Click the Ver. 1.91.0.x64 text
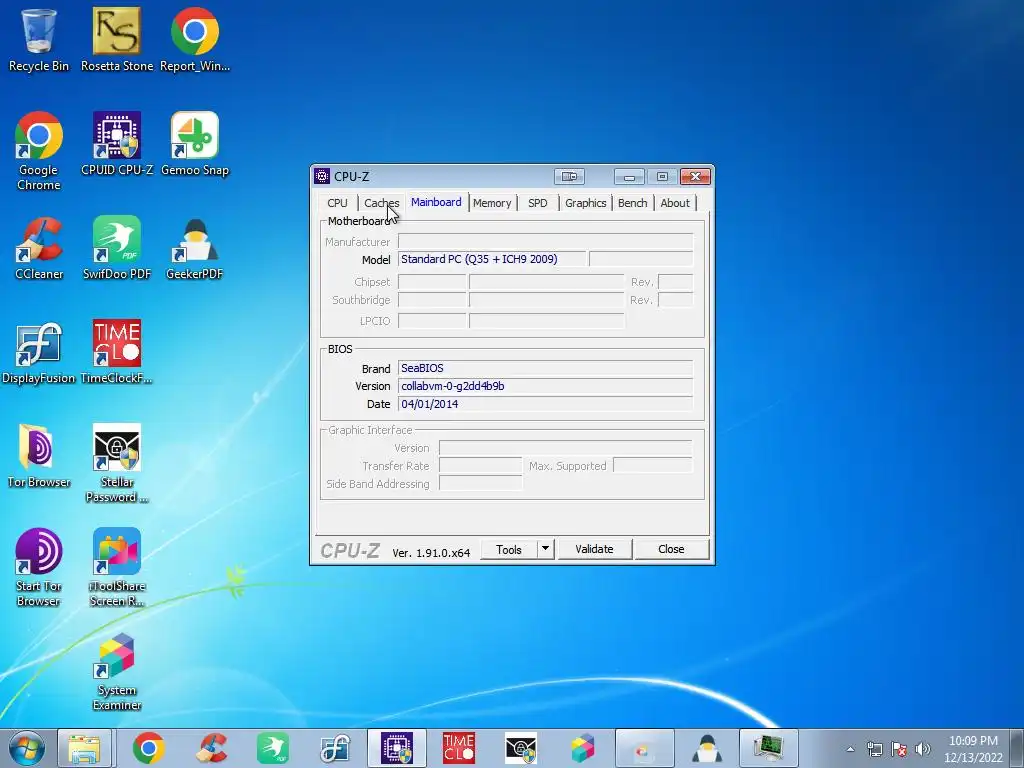Screen dimensions: 1024x768 pyautogui.click(x=431, y=552)
